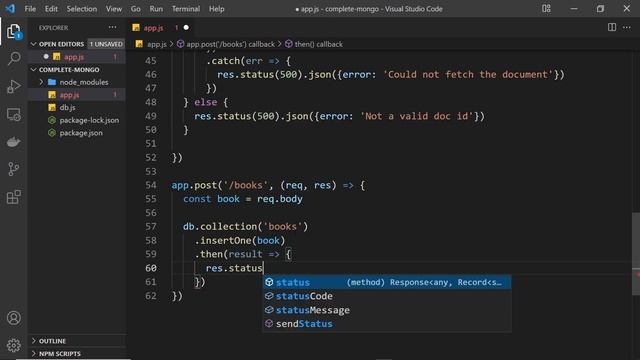640x360 pixels.
Task: Select app.js in COMPLETE-MONGO file tree
Action: tap(77, 95)
